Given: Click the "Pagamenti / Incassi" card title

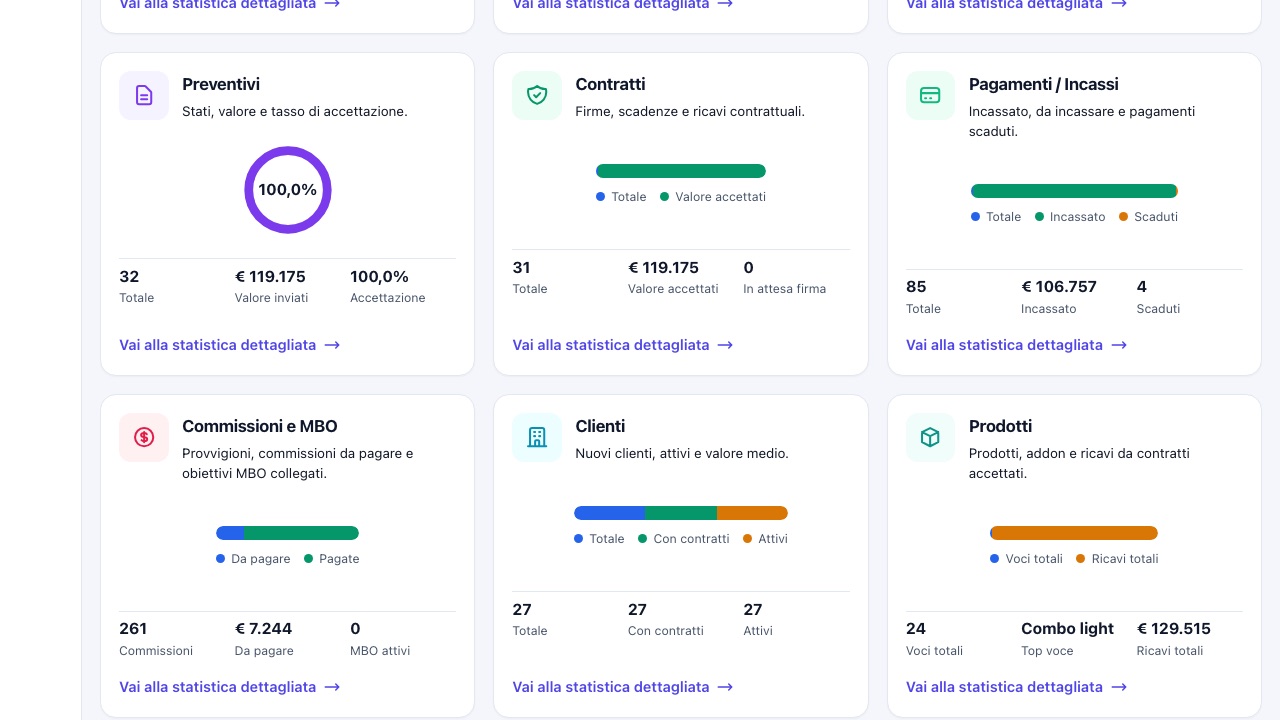Looking at the screenshot, I should [1044, 84].
